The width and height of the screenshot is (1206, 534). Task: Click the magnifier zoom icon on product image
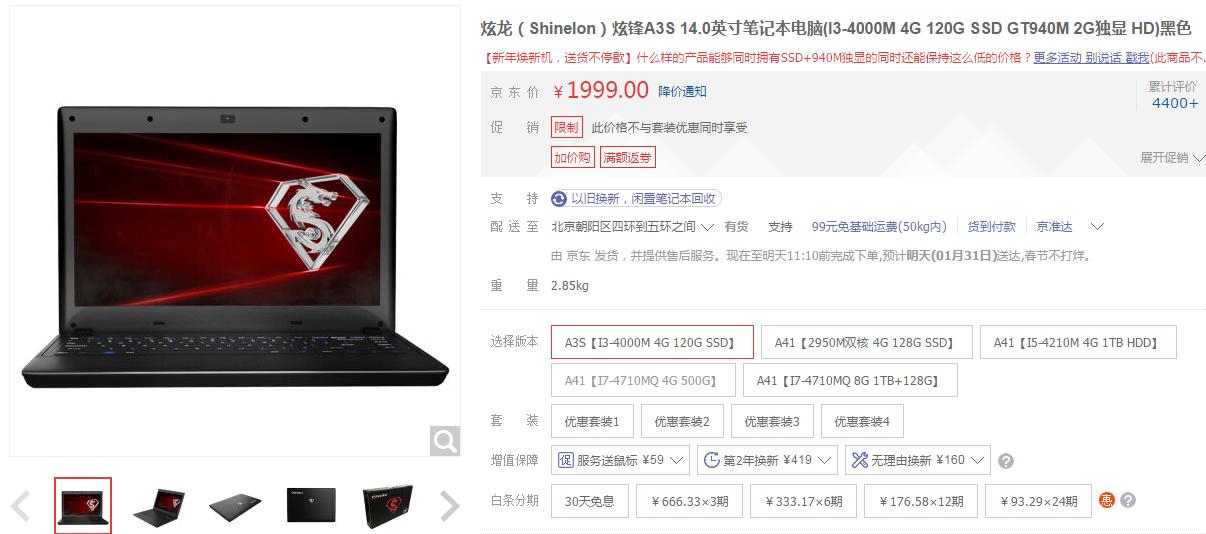(445, 440)
